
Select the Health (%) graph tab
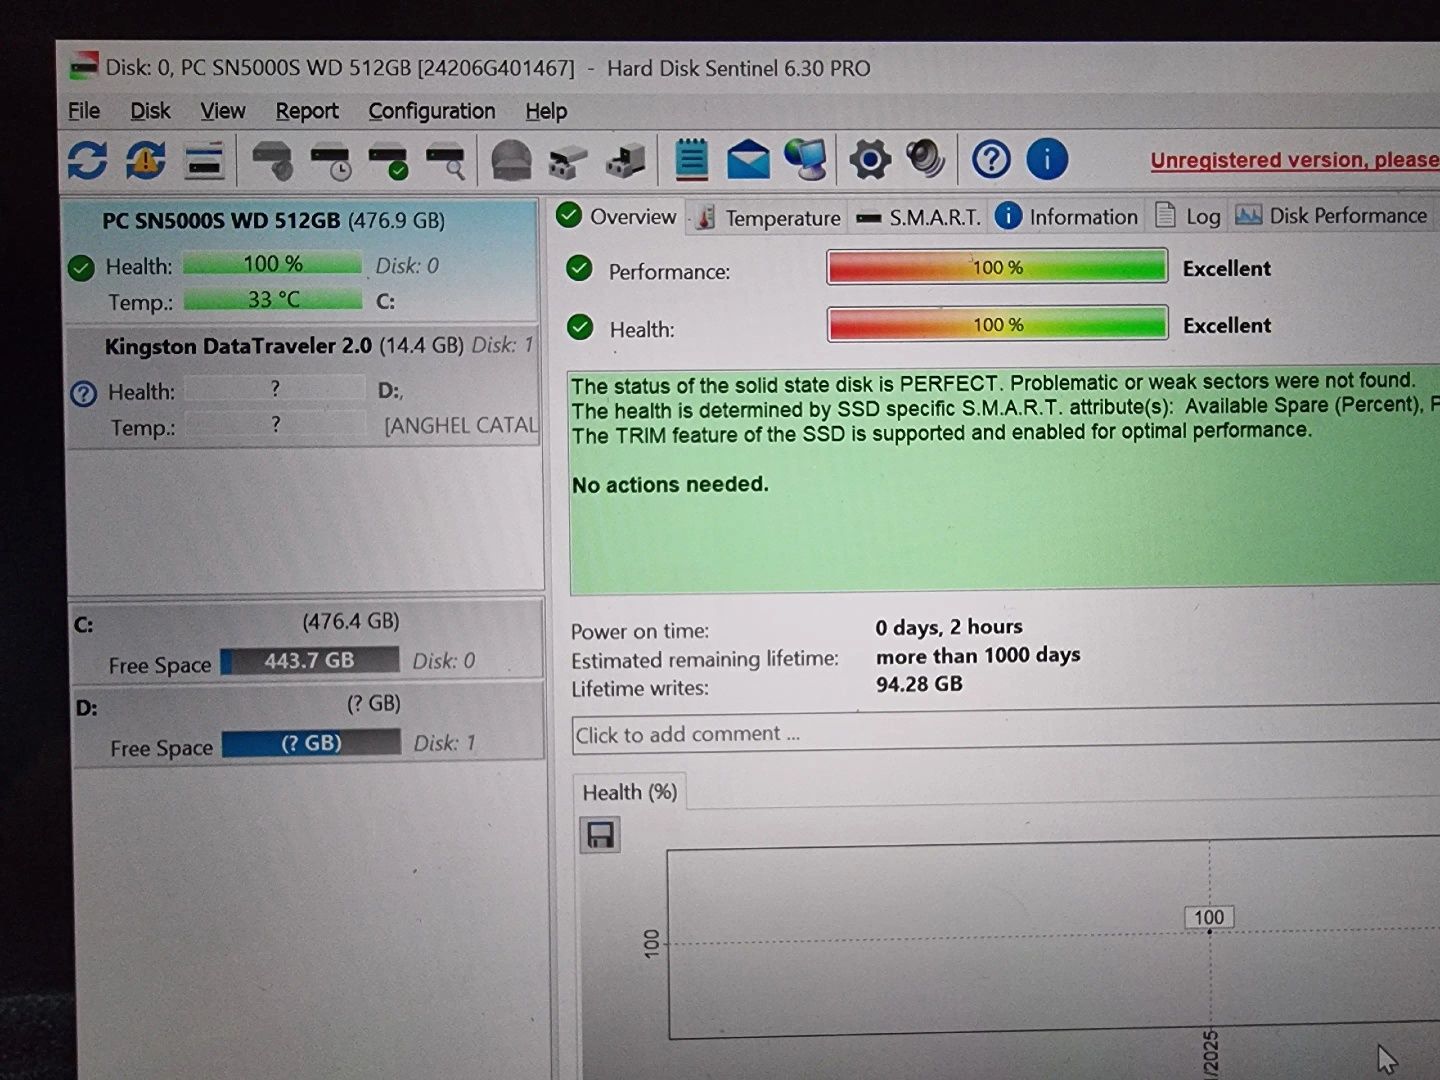click(630, 792)
